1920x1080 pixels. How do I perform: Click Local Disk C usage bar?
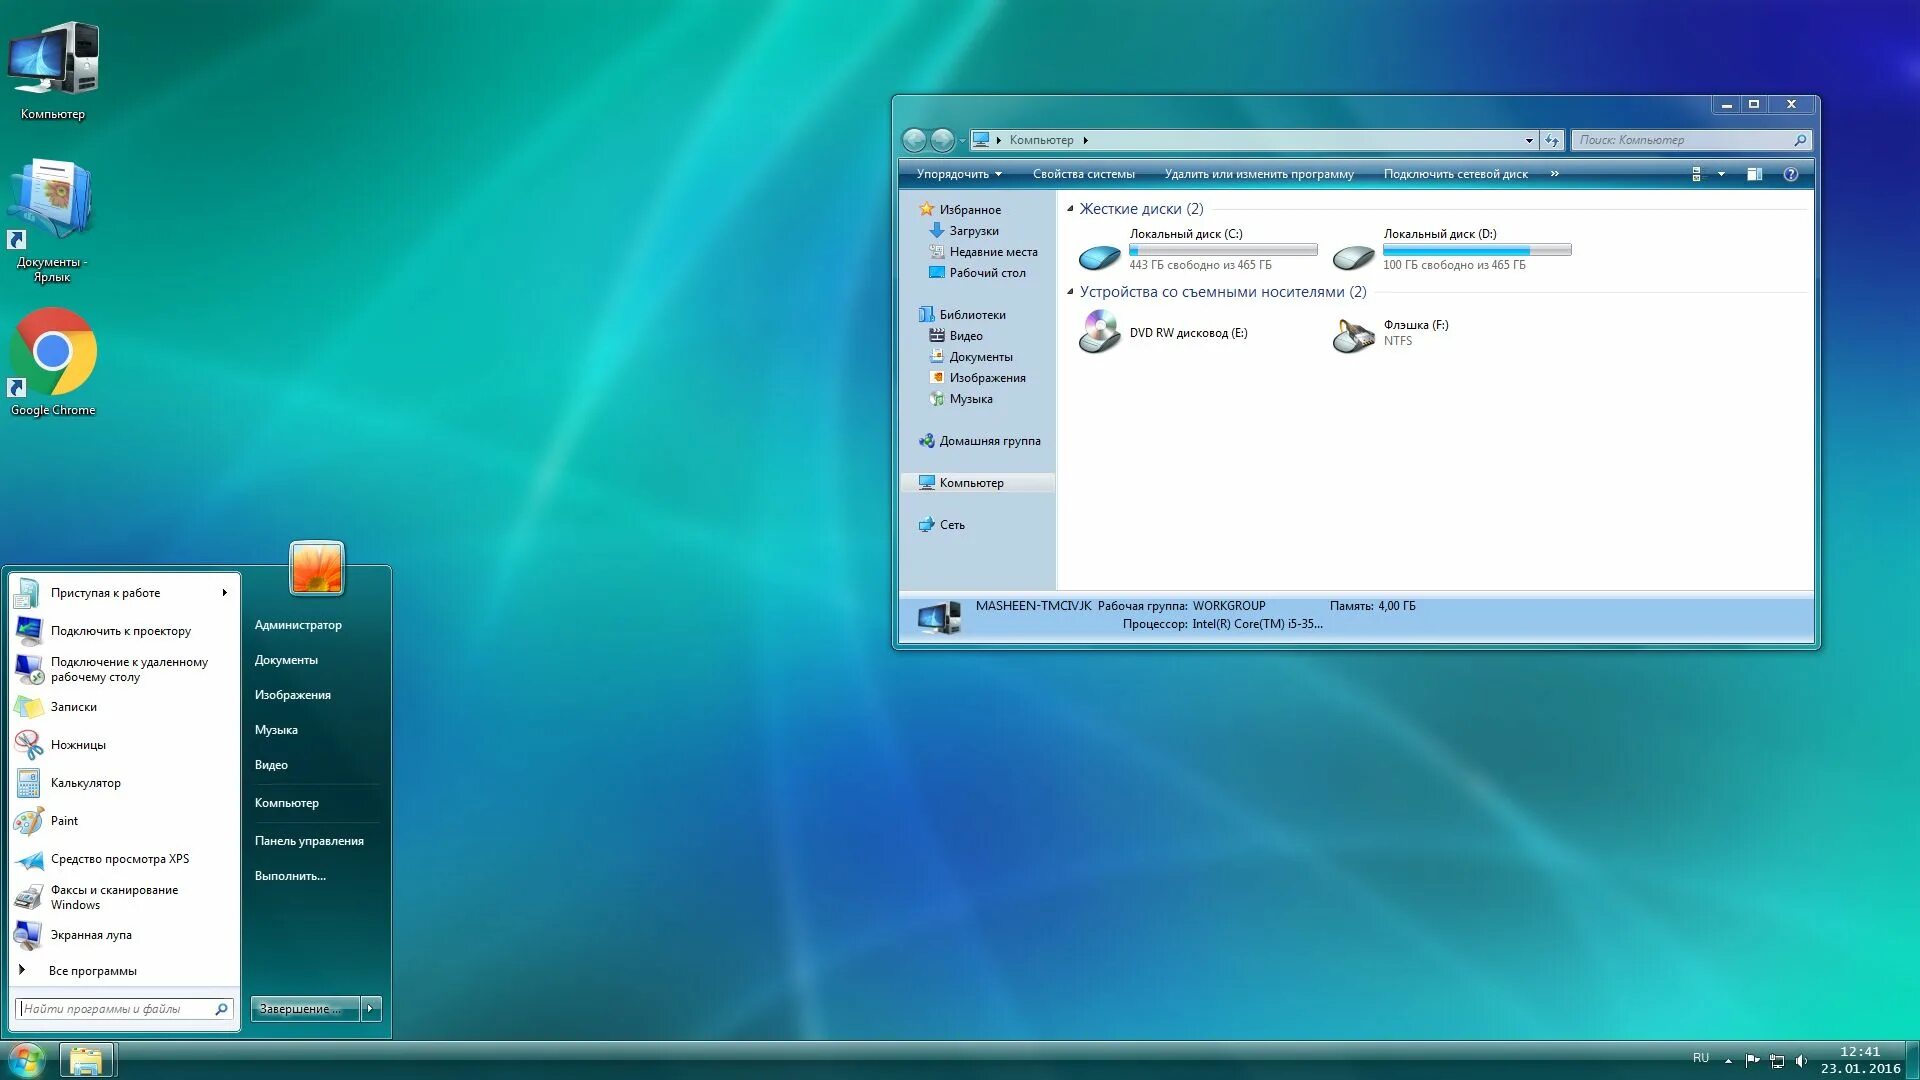tap(1223, 250)
